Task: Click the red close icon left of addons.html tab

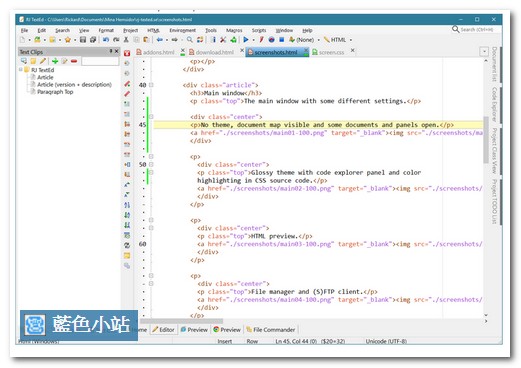Action: (127, 53)
